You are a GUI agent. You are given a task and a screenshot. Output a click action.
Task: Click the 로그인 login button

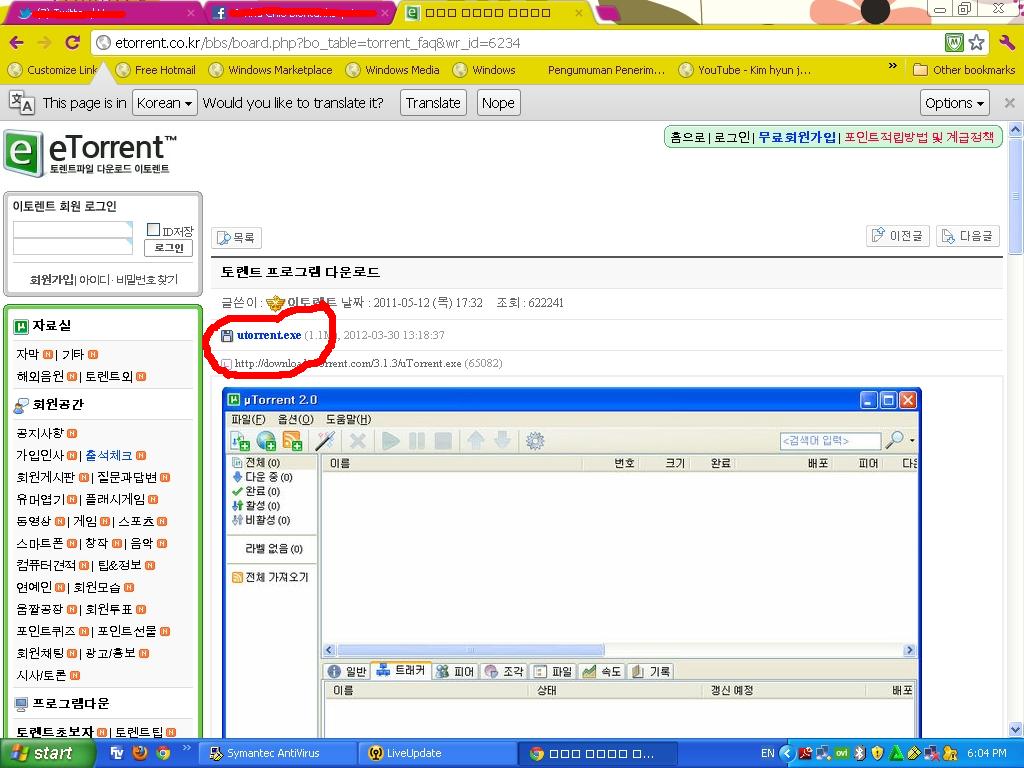[x=168, y=248]
